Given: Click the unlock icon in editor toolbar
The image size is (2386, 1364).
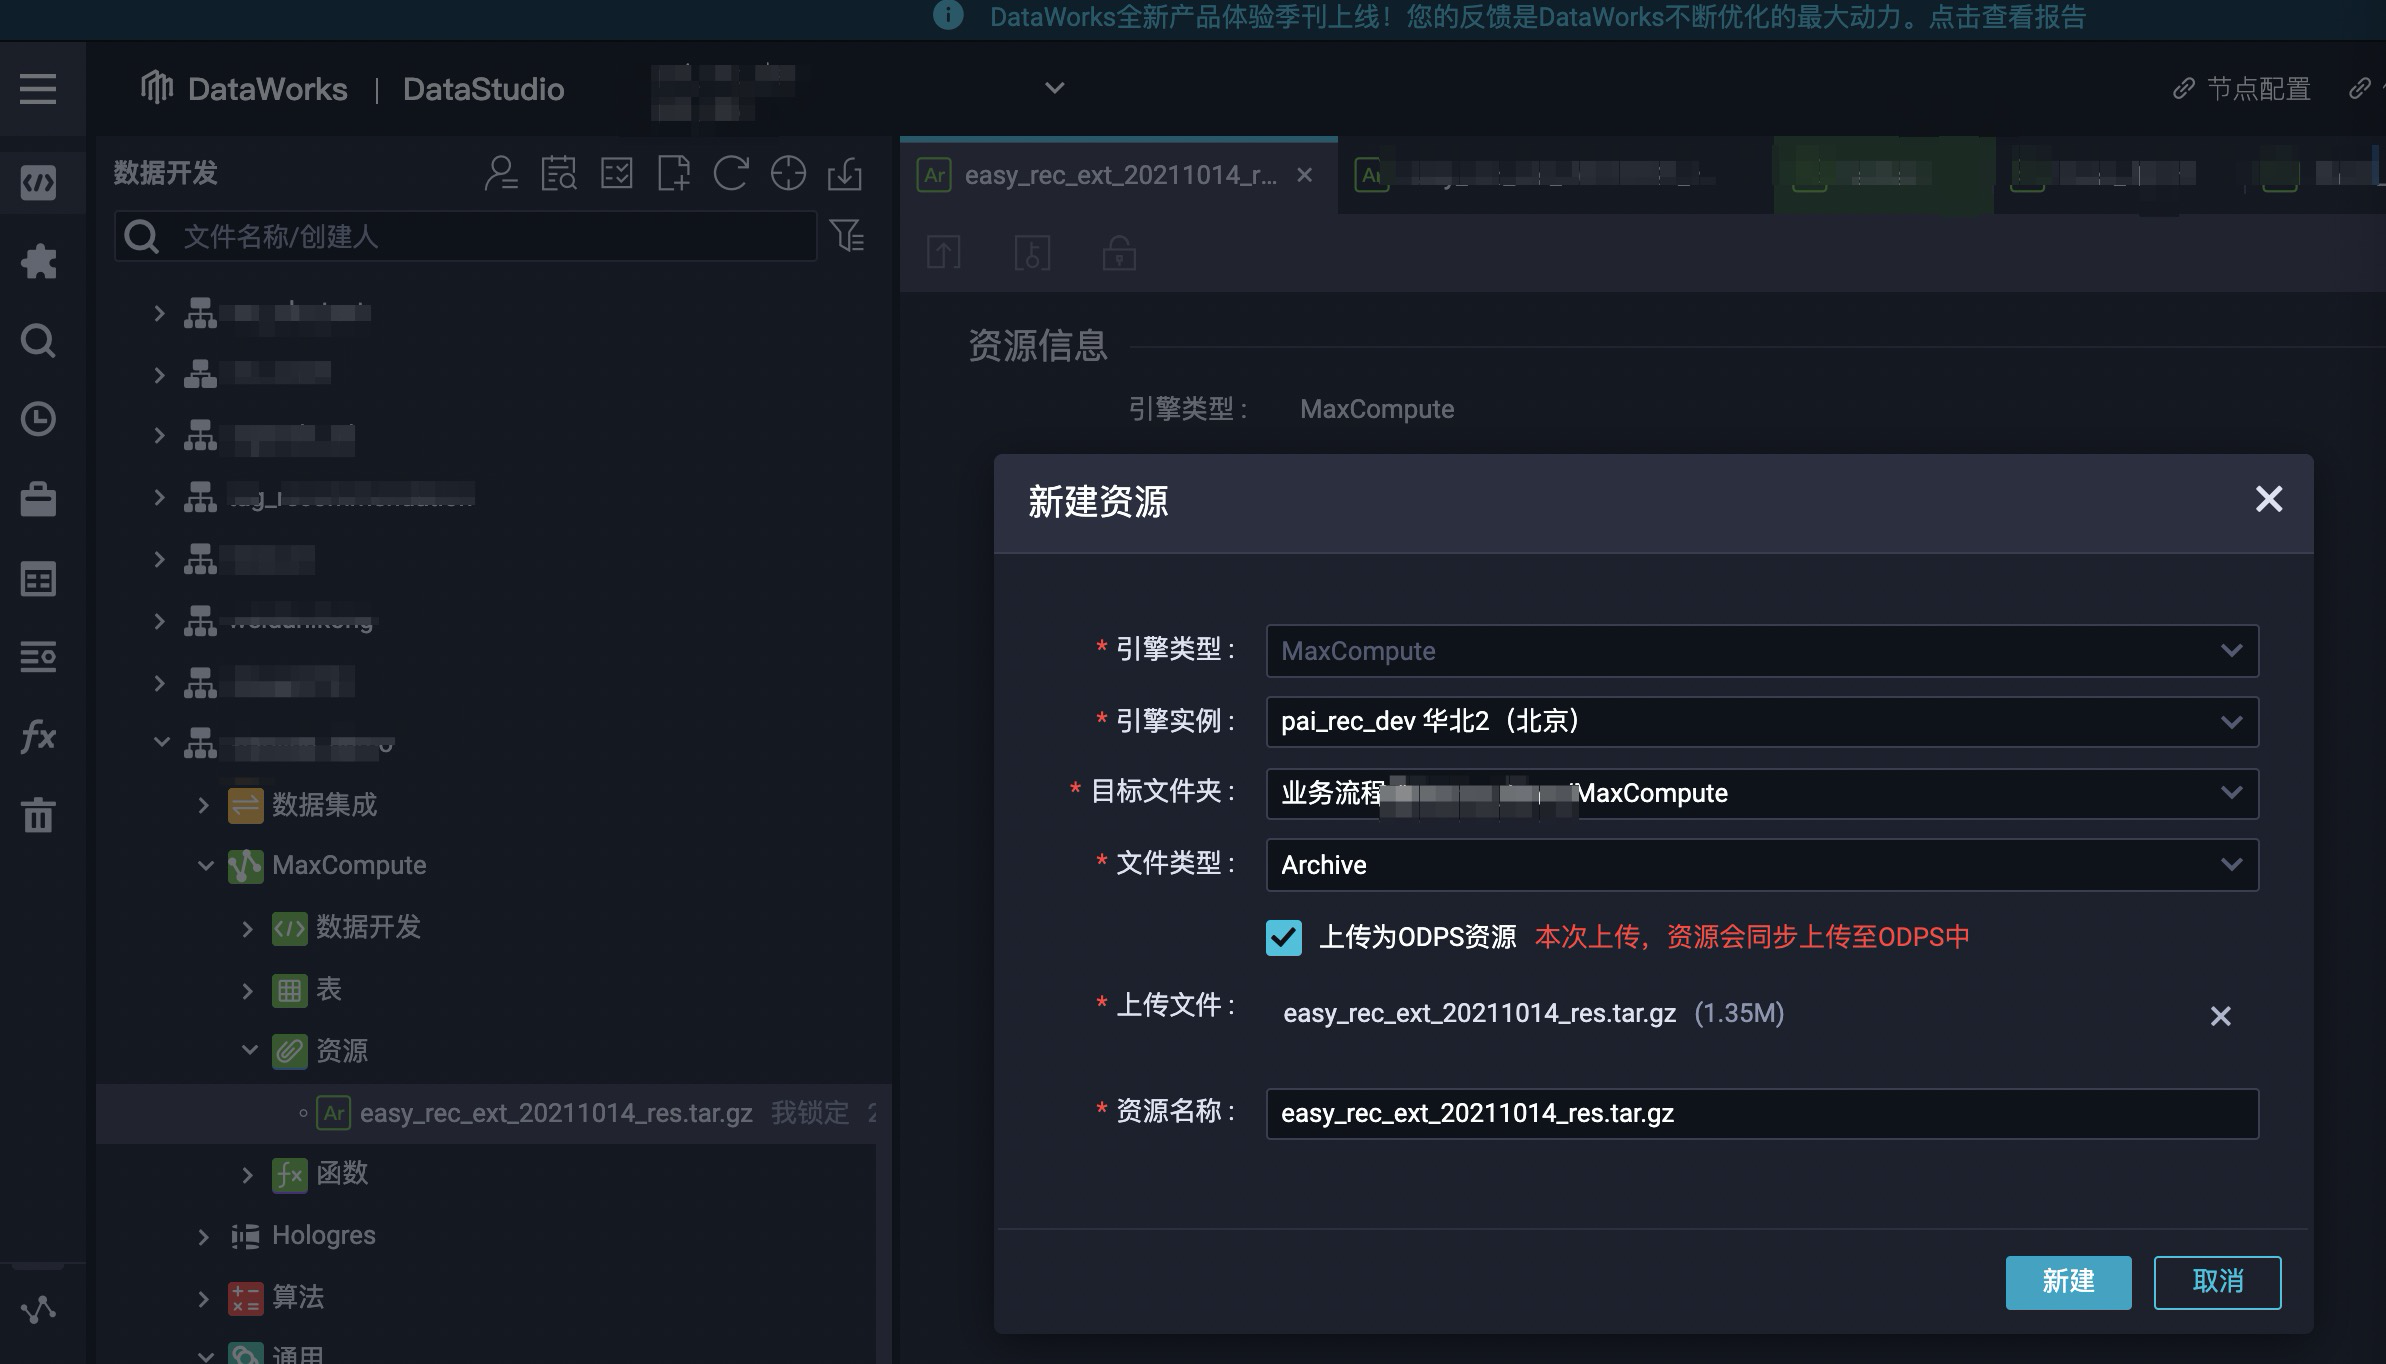Looking at the screenshot, I should click(x=1119, y=252).
